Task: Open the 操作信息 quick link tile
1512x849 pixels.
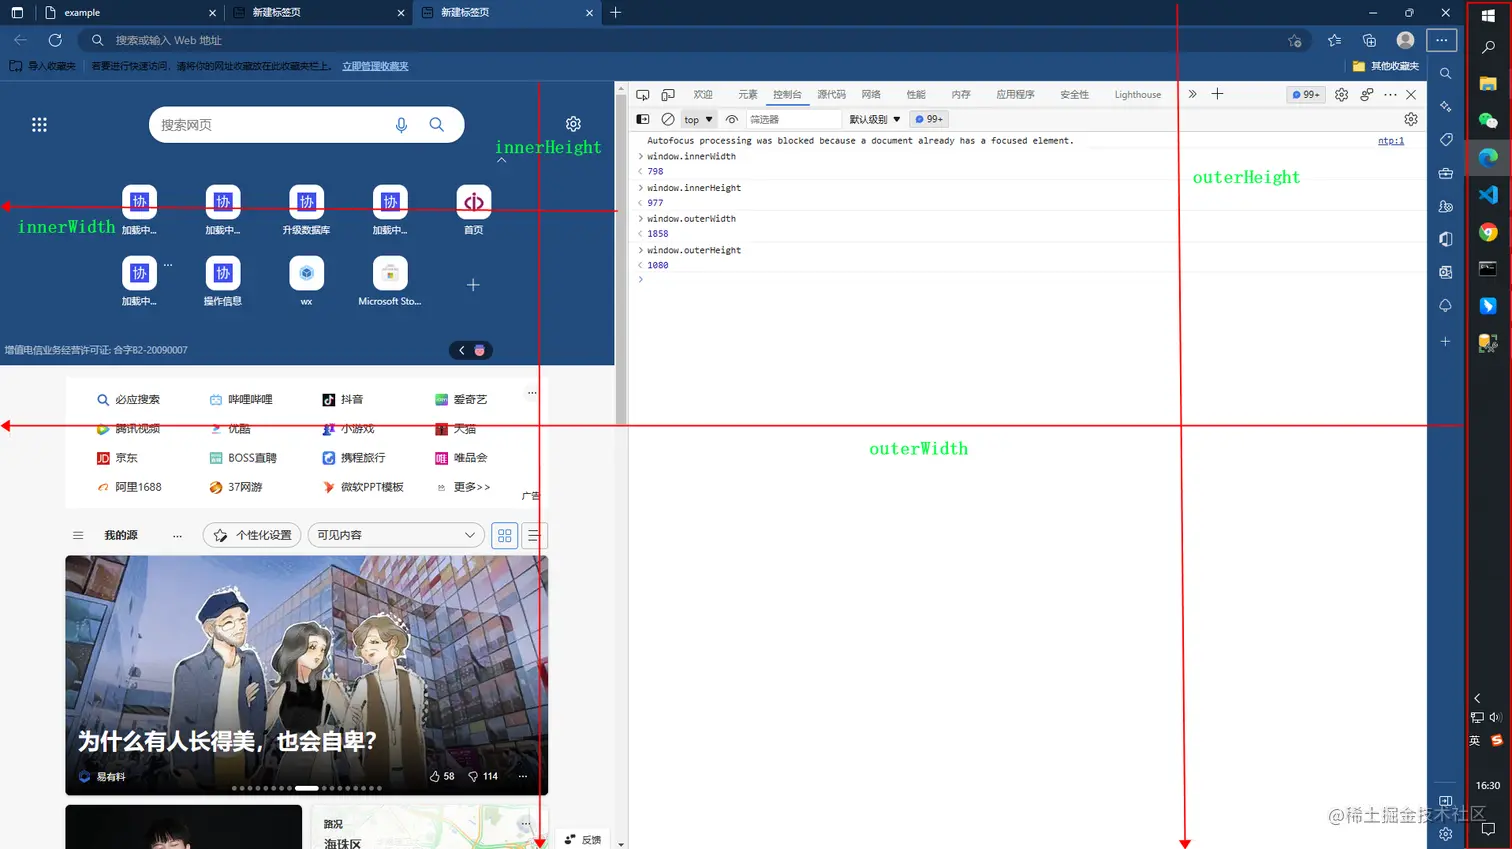Action: (x=223, y=280)
